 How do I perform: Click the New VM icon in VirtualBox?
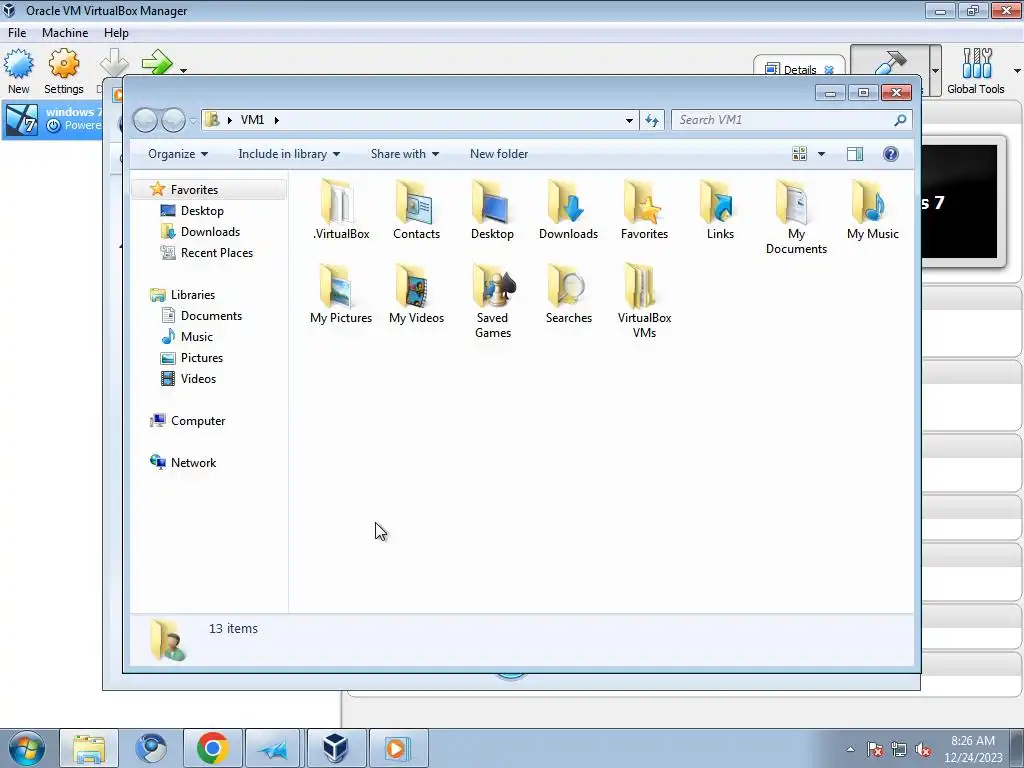(x=18, y=71)
